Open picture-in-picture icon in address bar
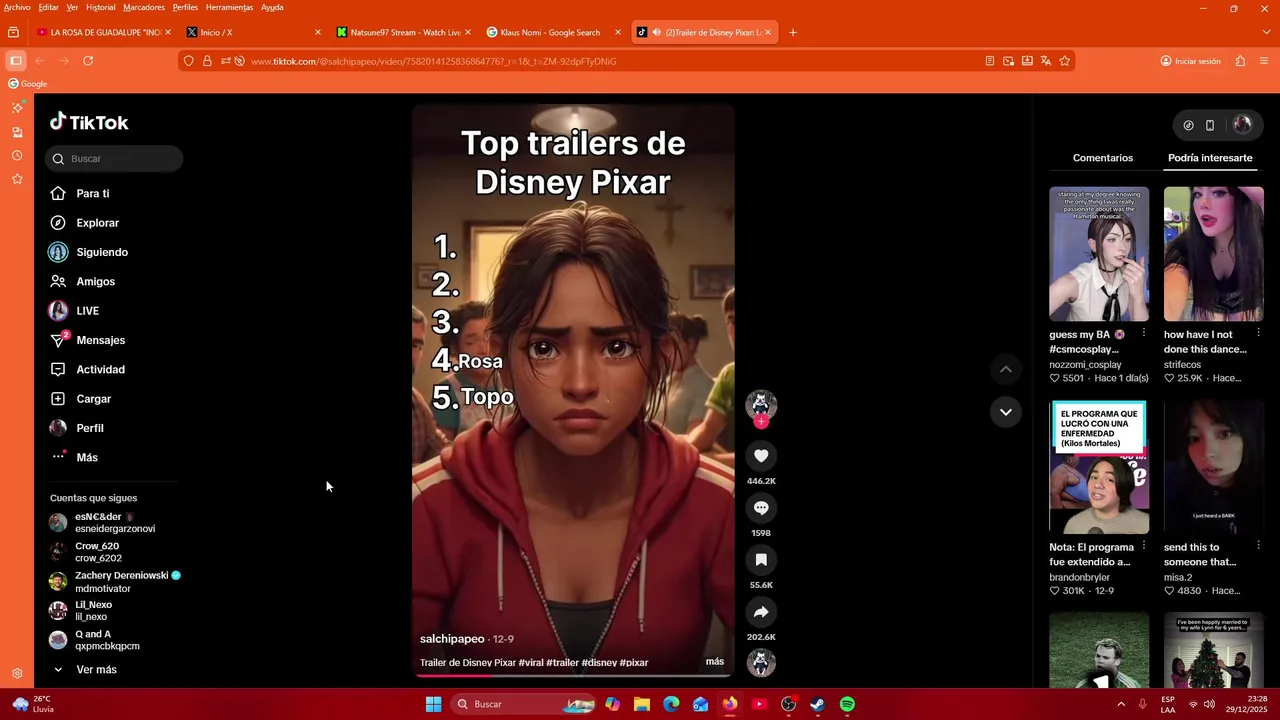Screen dimensions: 1280x720 coord(1008,61)
